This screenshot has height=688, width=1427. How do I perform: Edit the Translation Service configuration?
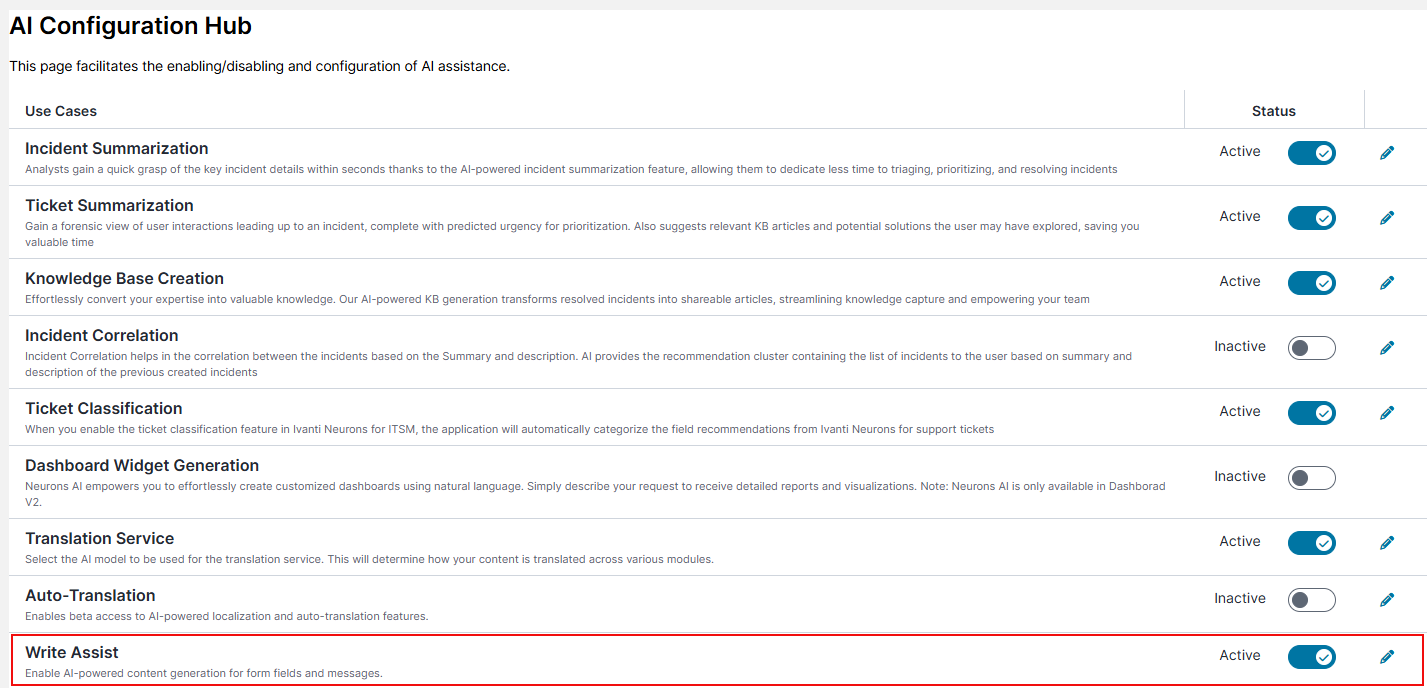pos(1386,543)
